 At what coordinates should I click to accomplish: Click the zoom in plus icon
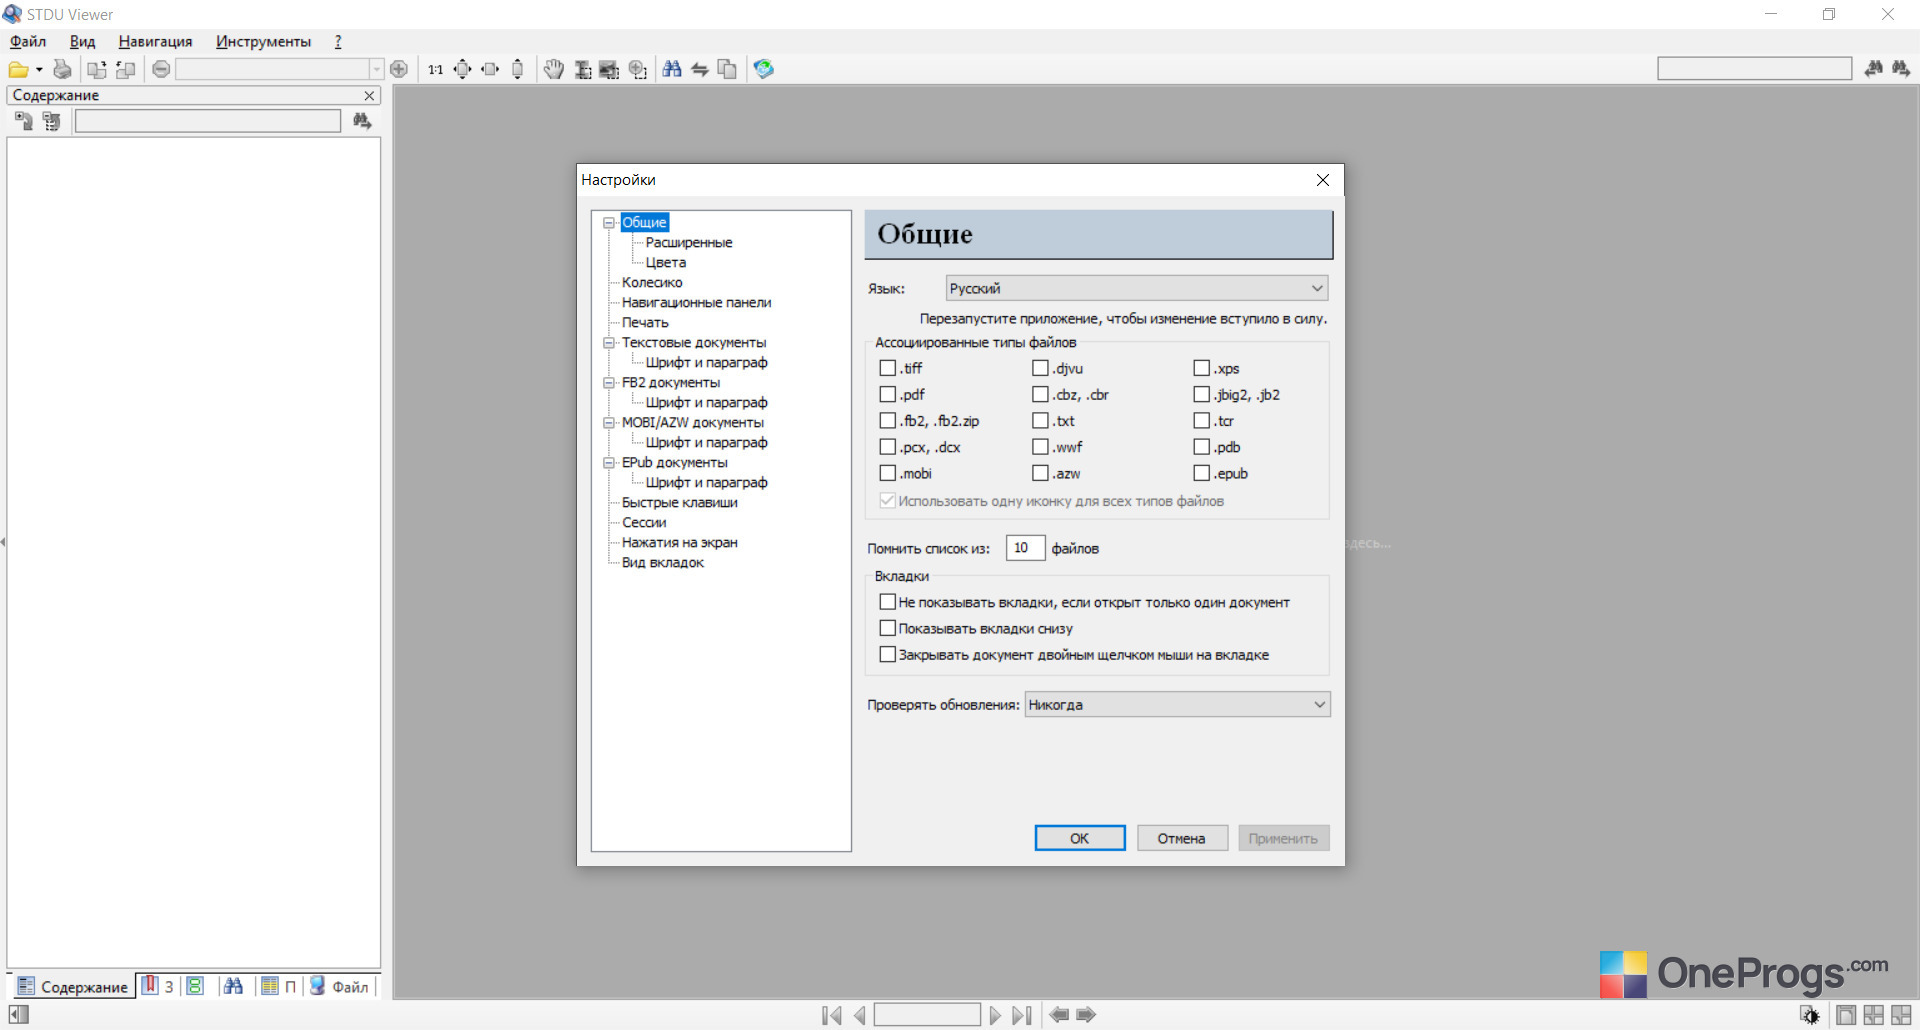coord(399,69)
